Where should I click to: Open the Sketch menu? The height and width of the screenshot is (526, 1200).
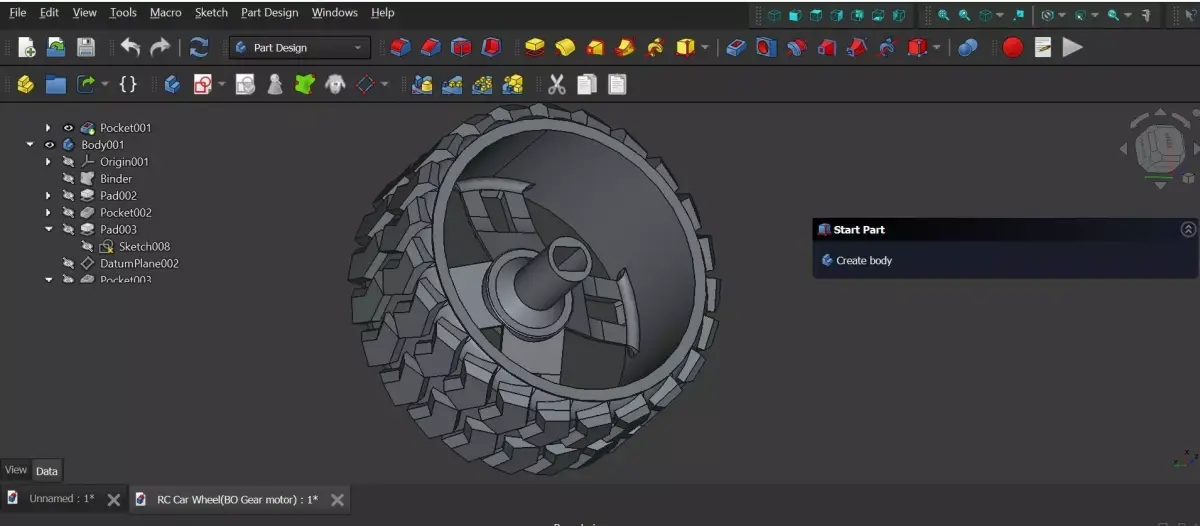pyautogui.click(x=211, y=13)
